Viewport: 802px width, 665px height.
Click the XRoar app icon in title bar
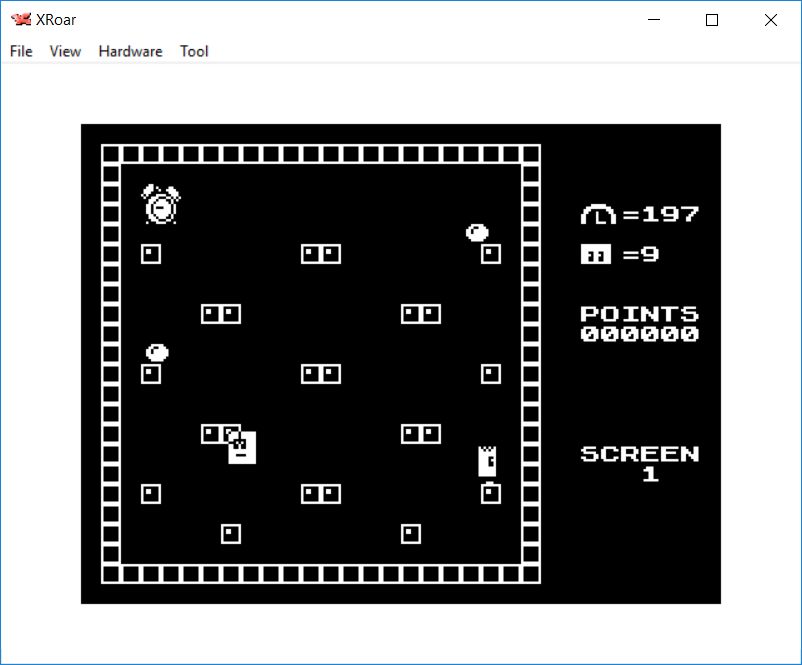[21, 20]
